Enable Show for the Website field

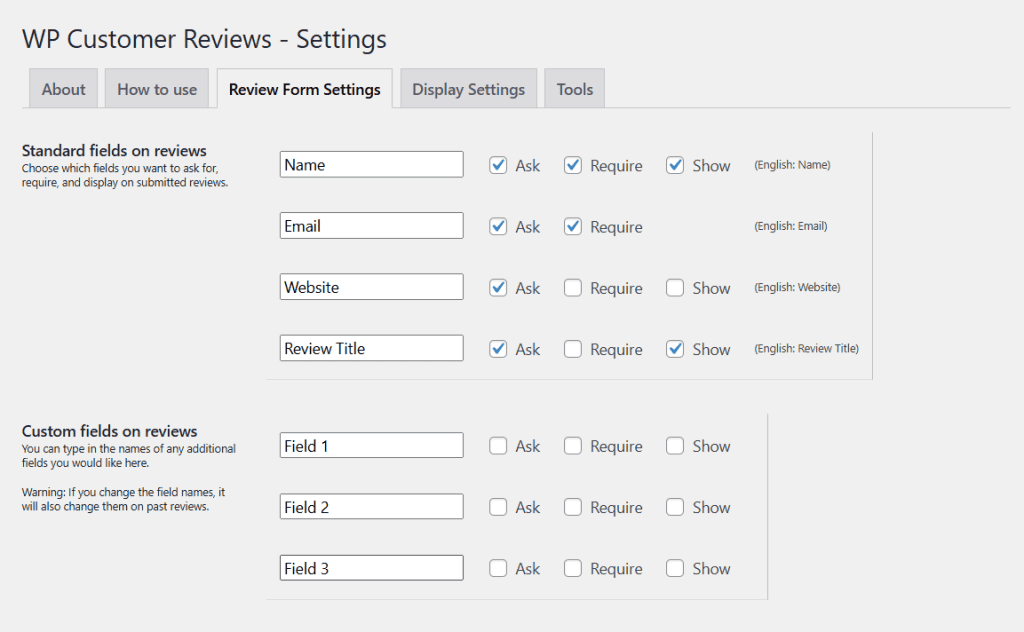click(x=673, y=287)
